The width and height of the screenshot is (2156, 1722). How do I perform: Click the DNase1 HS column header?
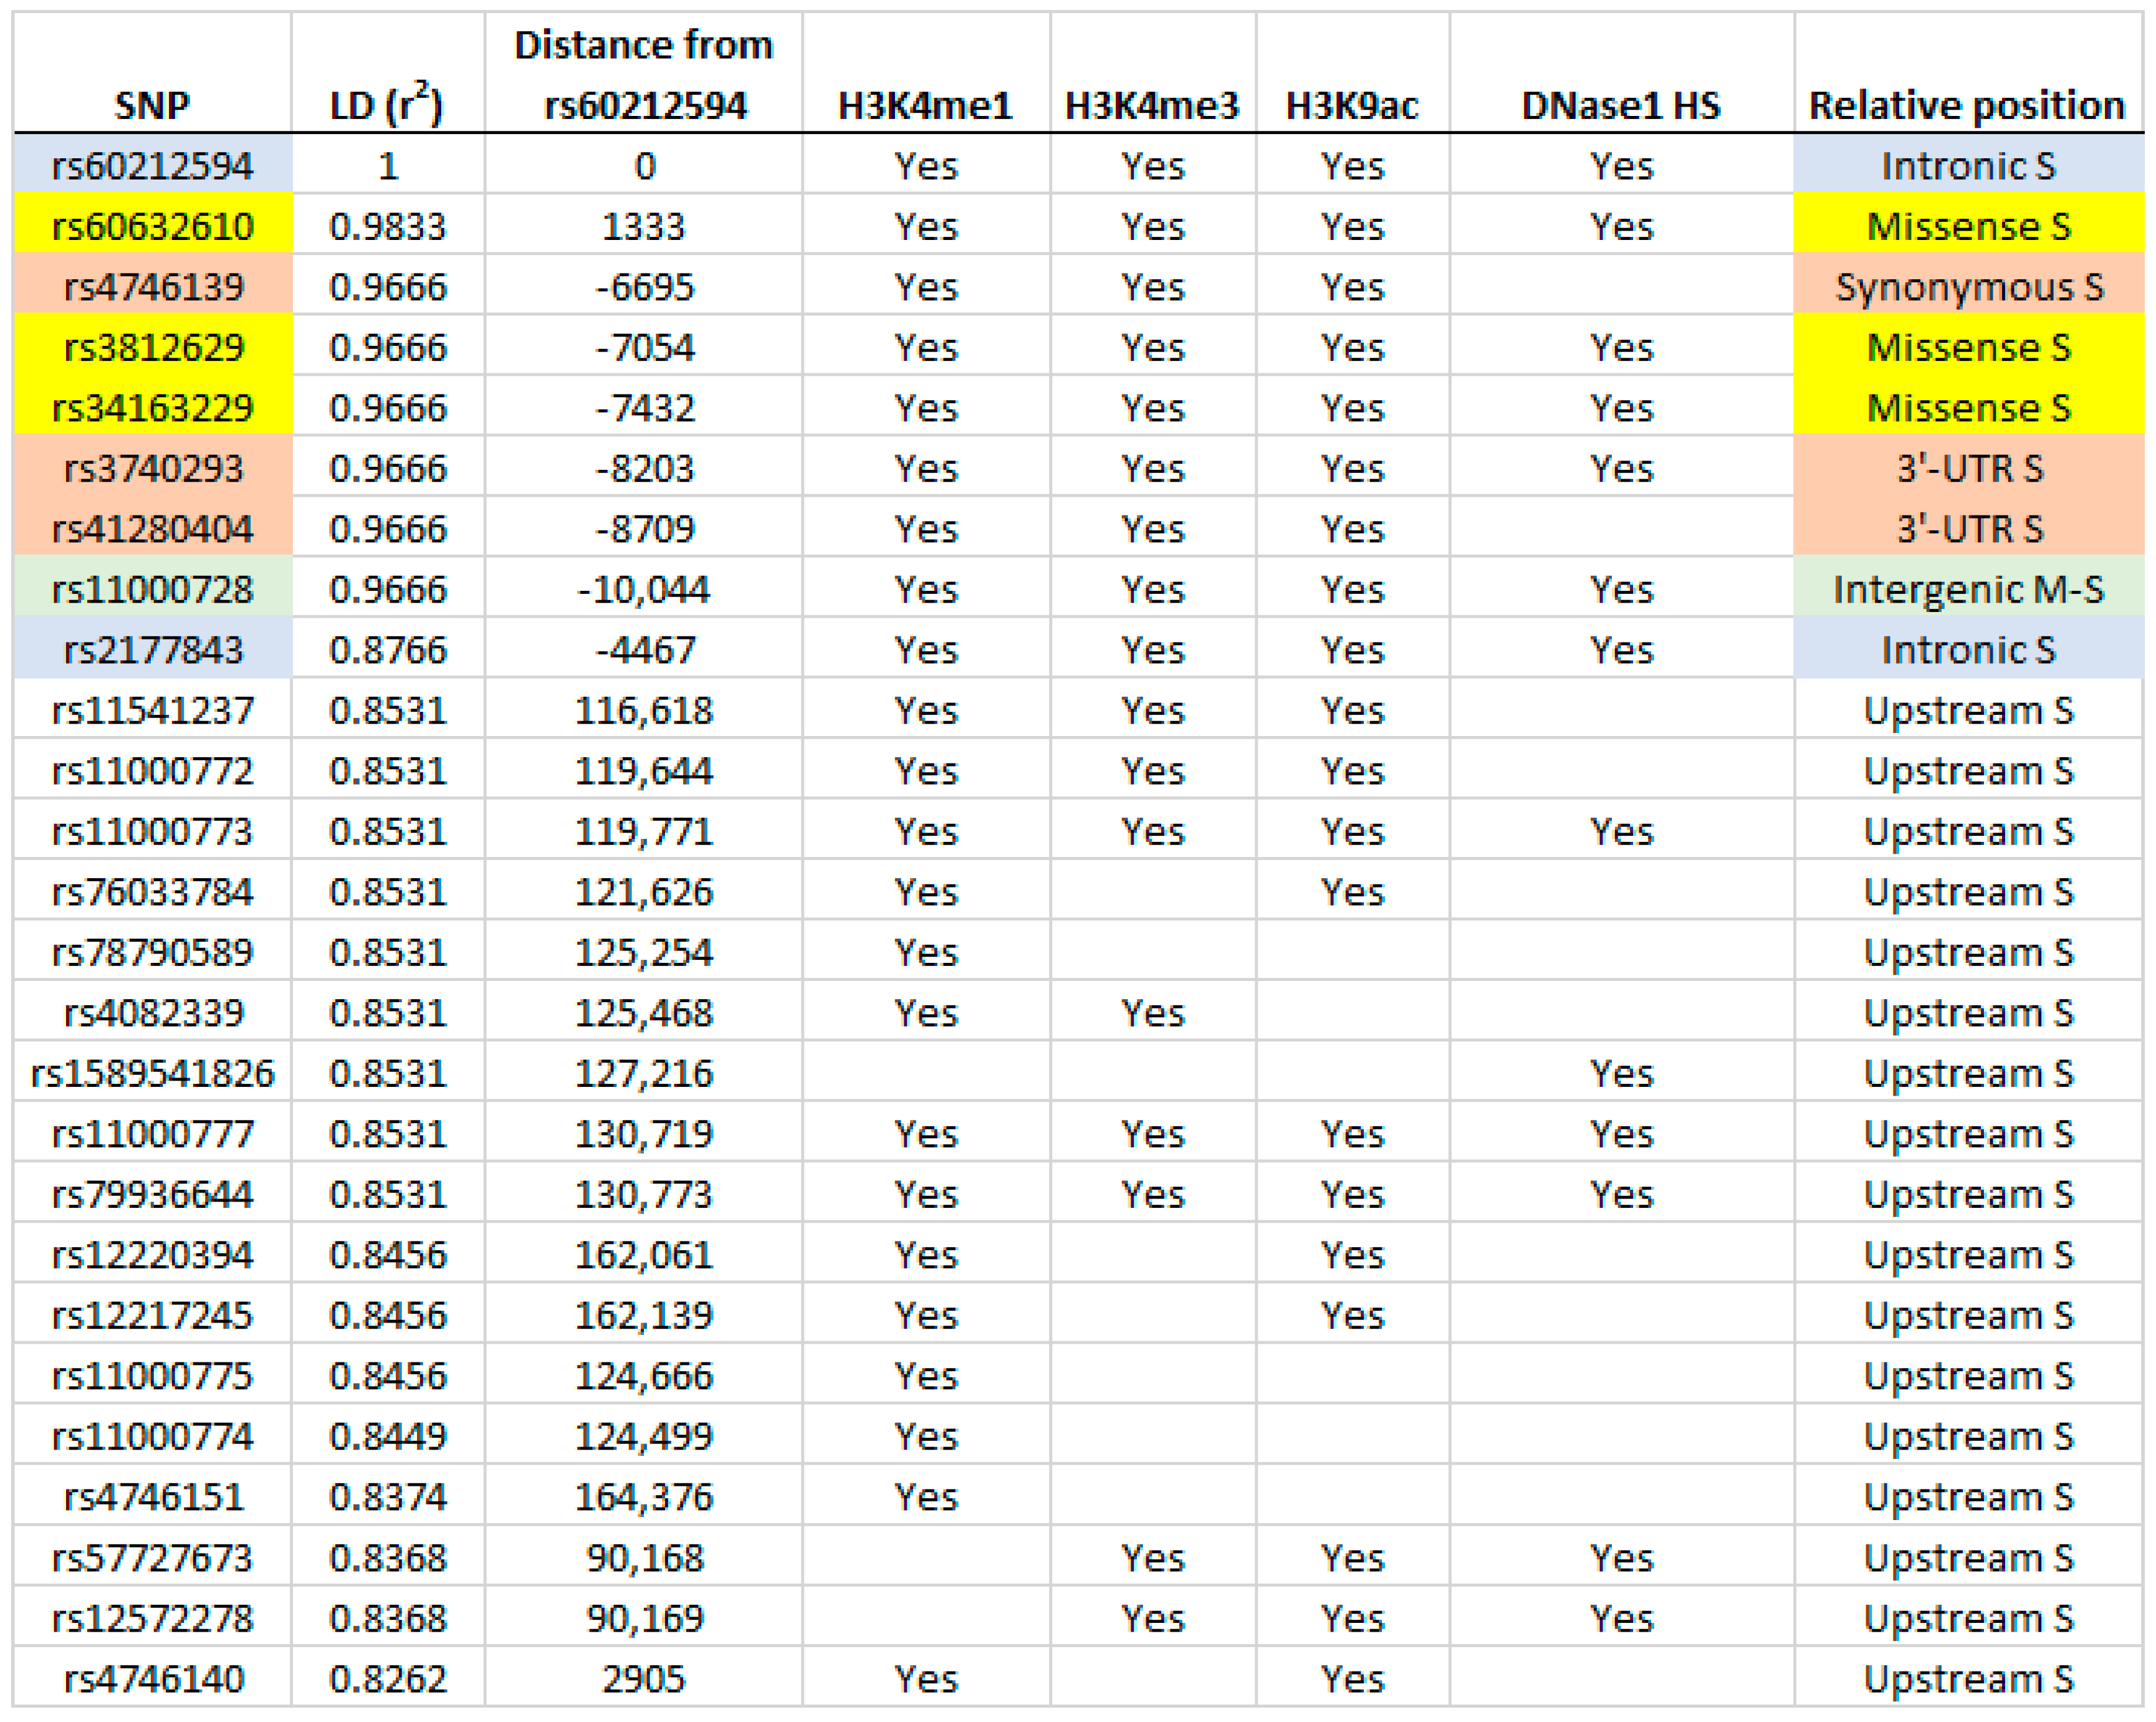(x=1621, y=105)
